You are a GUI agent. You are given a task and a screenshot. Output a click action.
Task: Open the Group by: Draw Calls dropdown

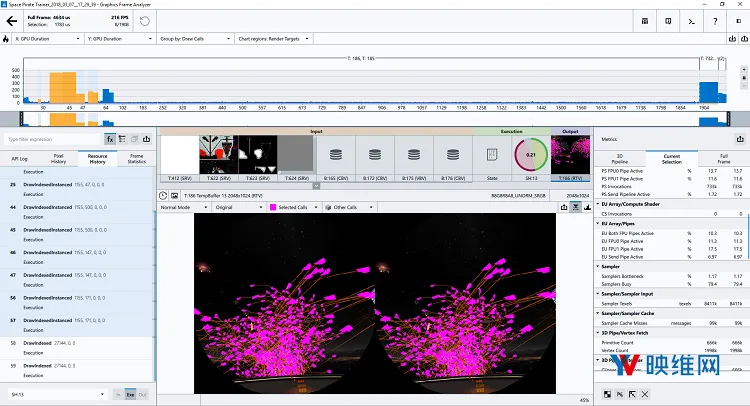pyautogui.click(x=195, y=39)
